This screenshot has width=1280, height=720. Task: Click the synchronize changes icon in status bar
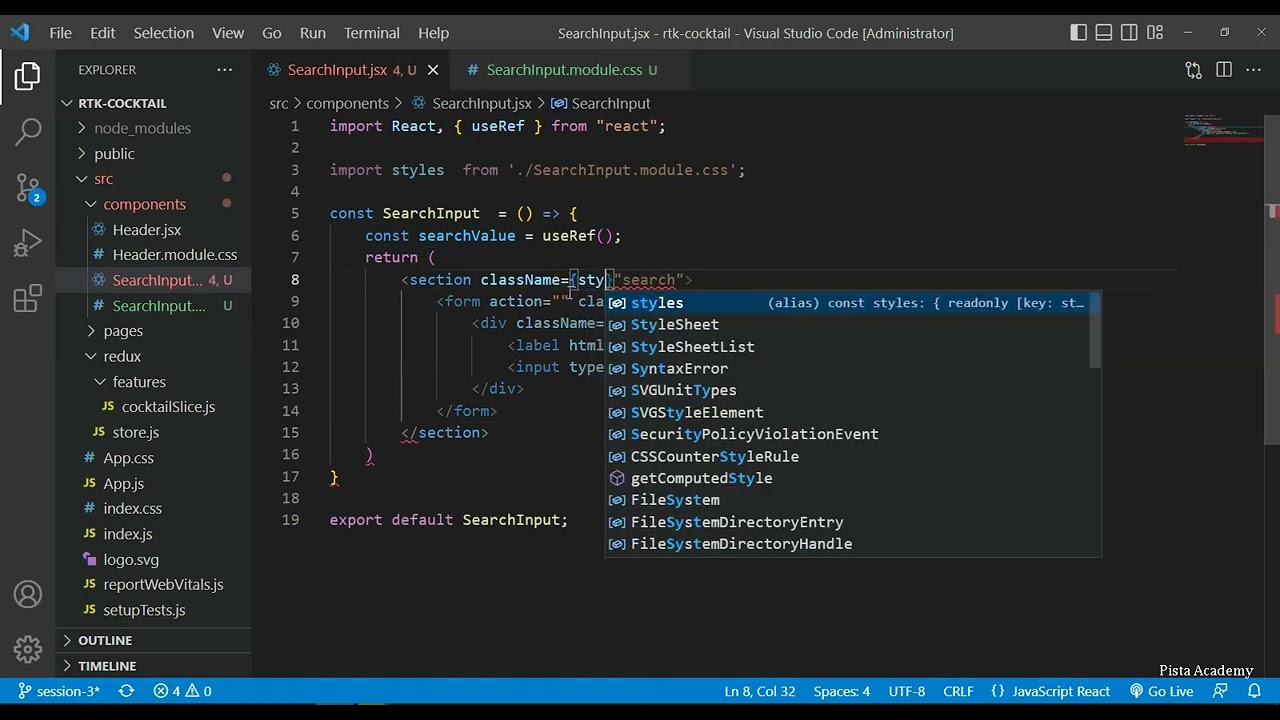[126, 691]
